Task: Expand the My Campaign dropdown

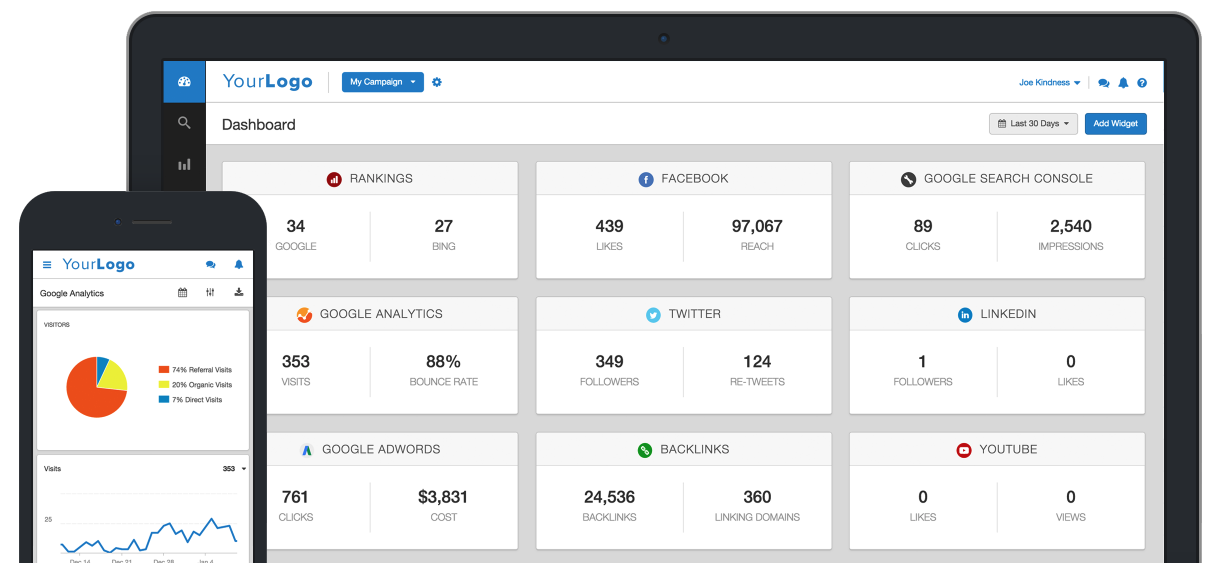Action: (x=383, y=82)
